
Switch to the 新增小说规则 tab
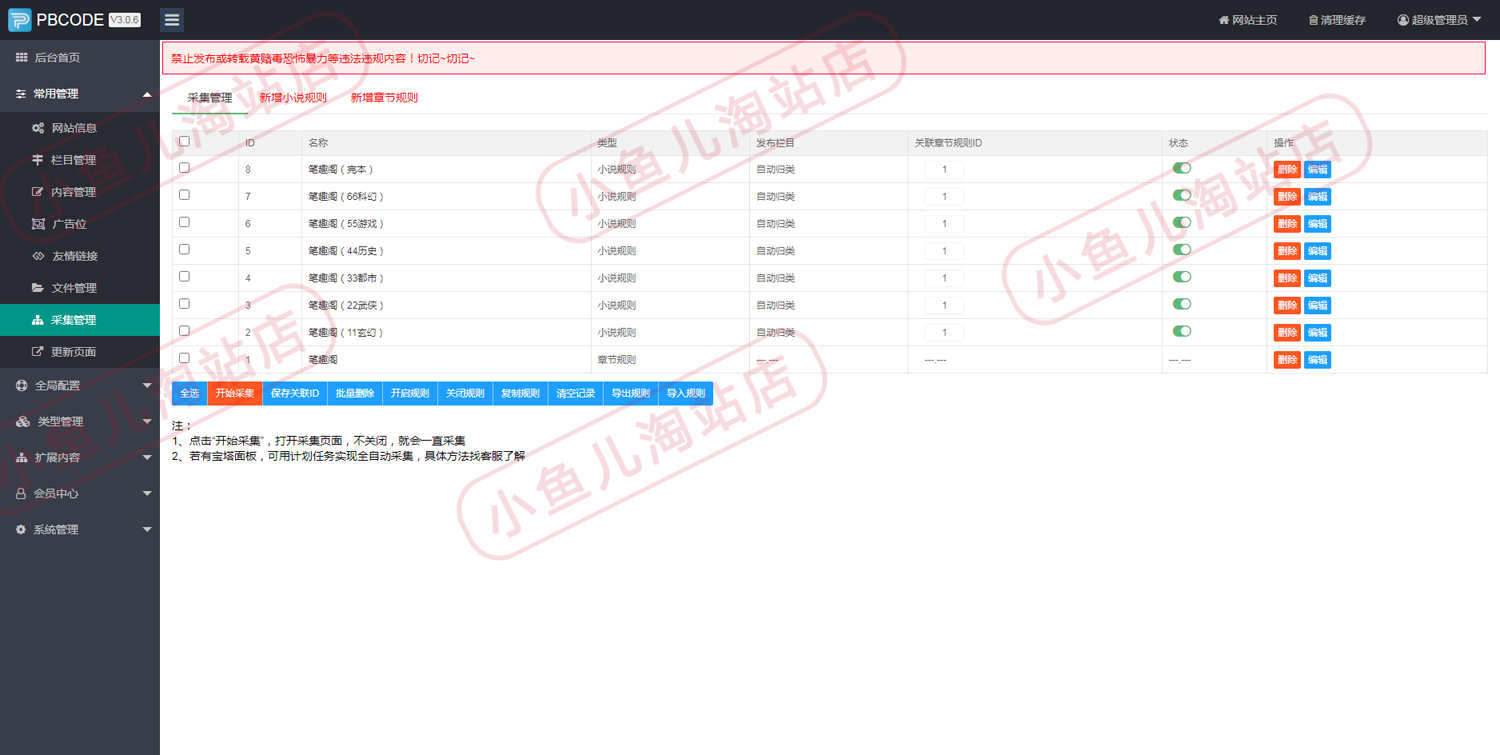(x=293, y=98)
